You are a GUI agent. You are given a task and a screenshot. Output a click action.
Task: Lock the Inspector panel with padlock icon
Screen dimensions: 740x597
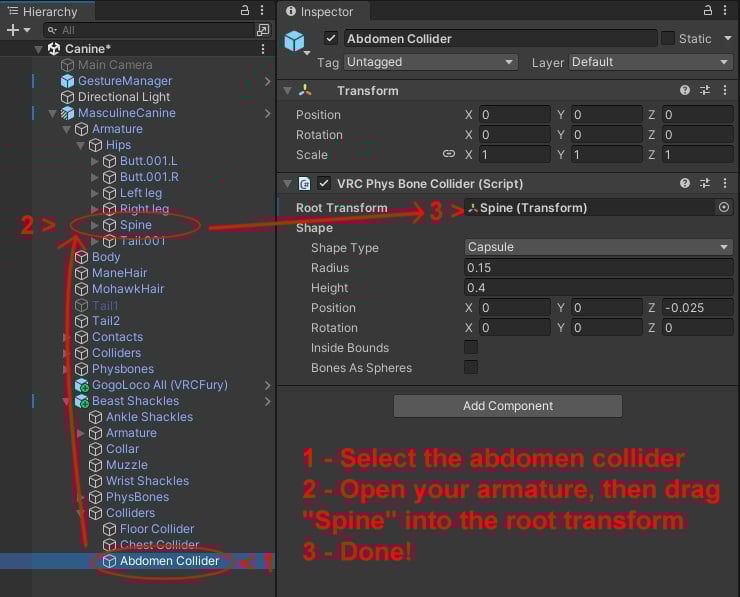pos(707,10)
